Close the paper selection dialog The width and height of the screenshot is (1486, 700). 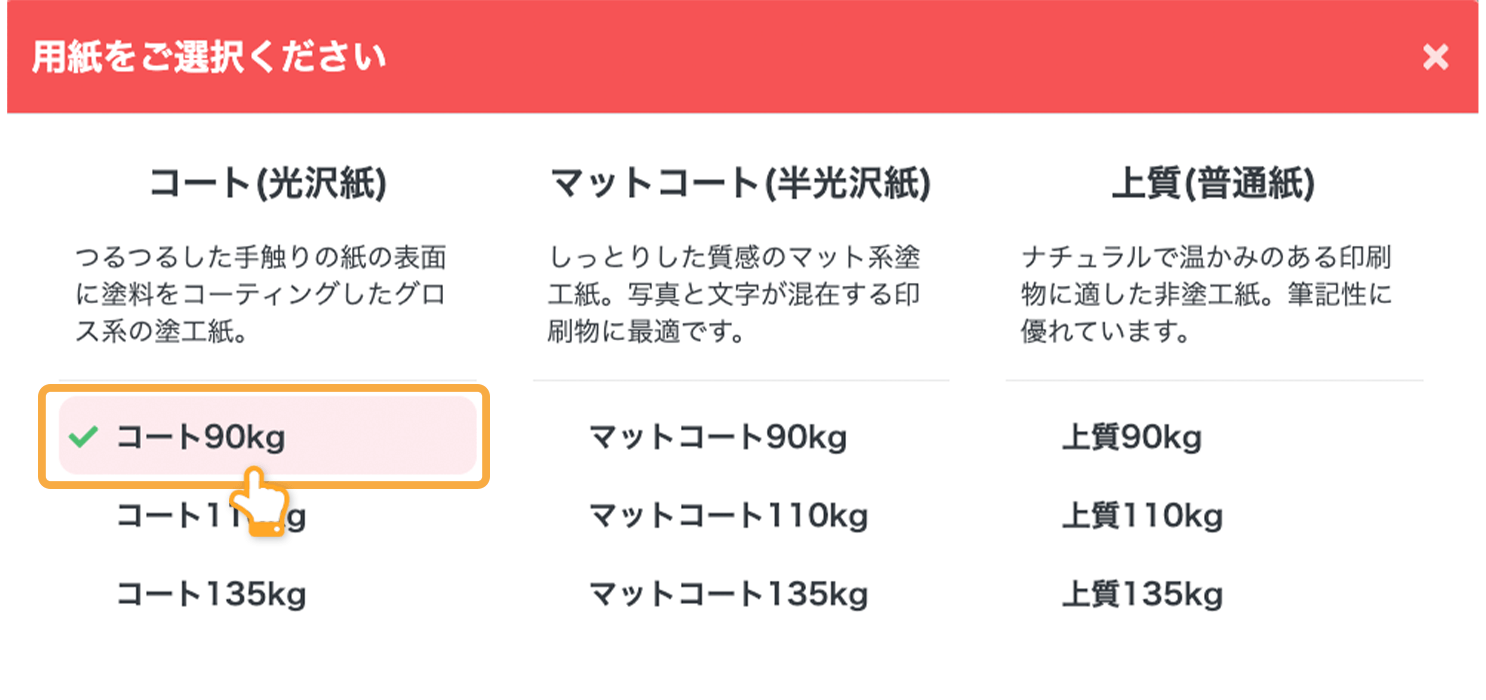click(1435, 58)
